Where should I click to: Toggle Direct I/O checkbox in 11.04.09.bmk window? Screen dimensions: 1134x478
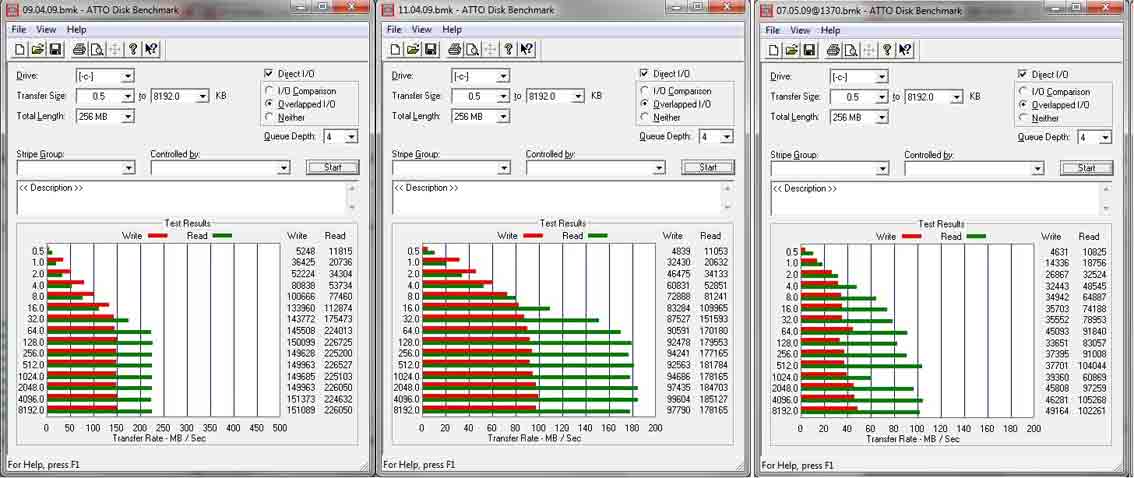click(644, 74)
